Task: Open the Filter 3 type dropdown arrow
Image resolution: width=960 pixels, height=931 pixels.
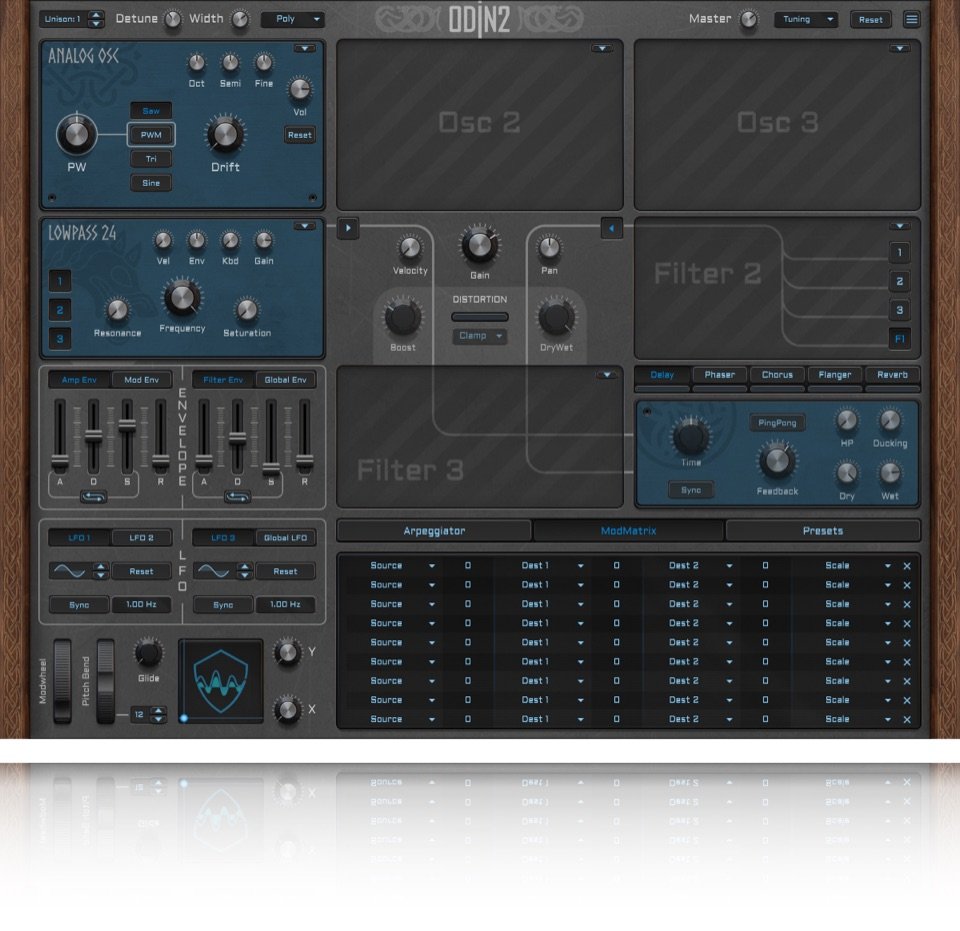Action: click(607, 375)
